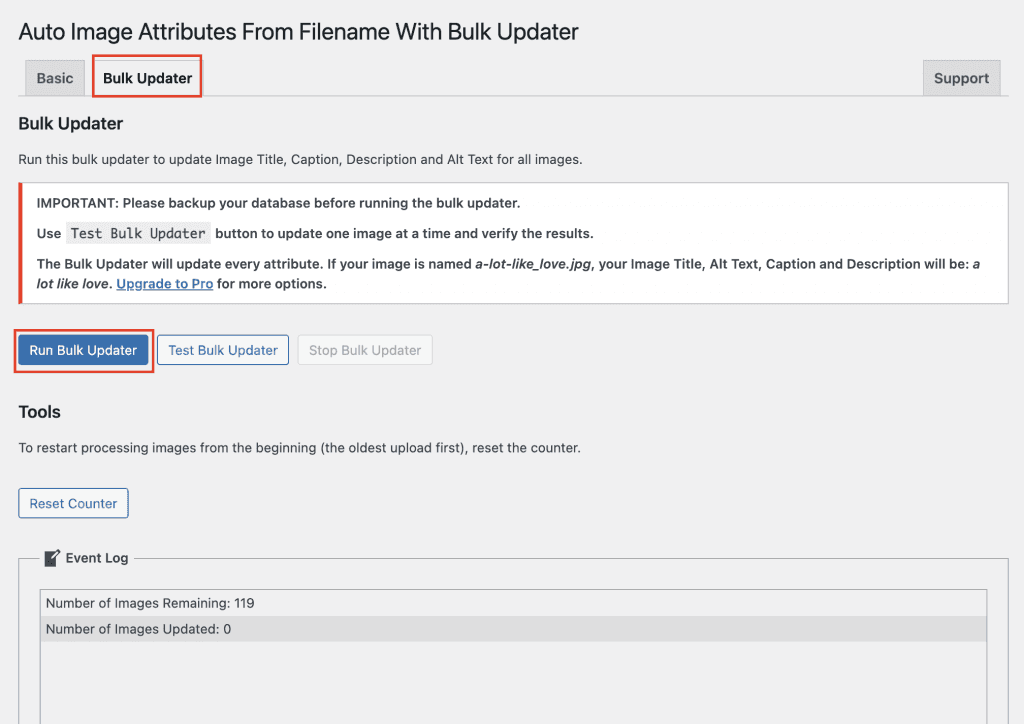
Task: Click the Auto Image Attributes page title
Action: coord(298,31)
